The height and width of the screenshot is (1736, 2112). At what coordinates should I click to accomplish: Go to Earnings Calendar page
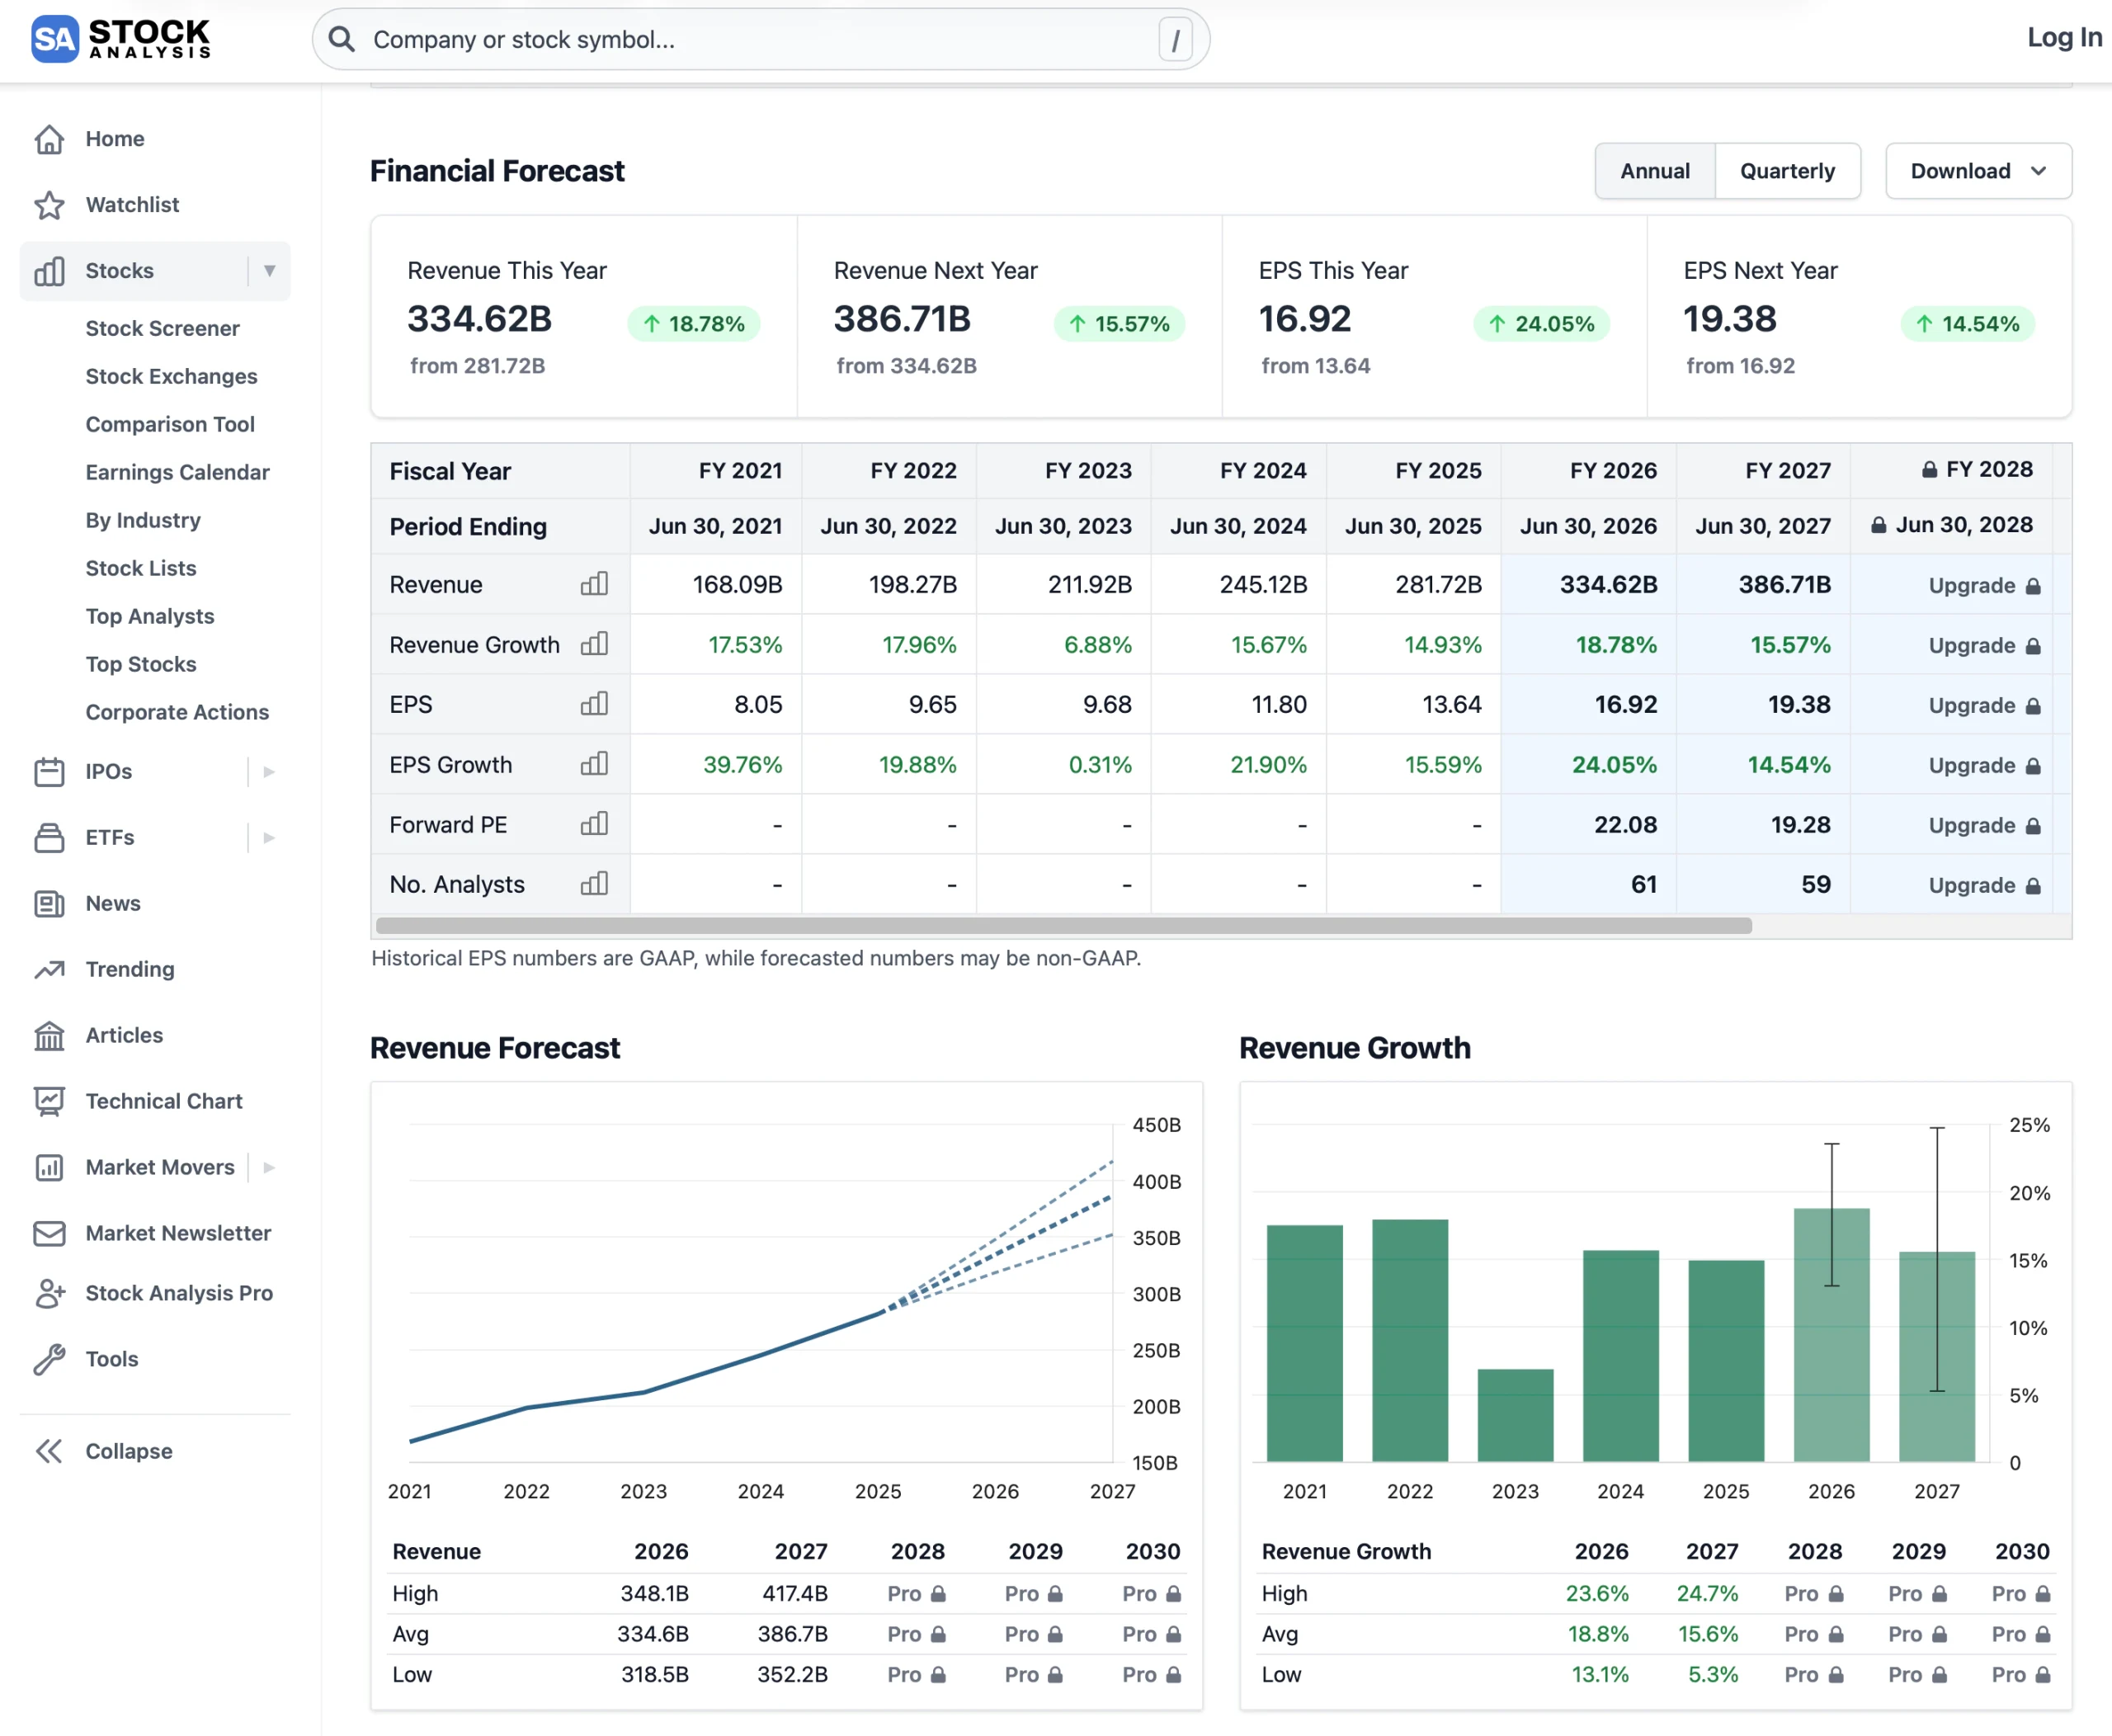[x=177, y=472]
